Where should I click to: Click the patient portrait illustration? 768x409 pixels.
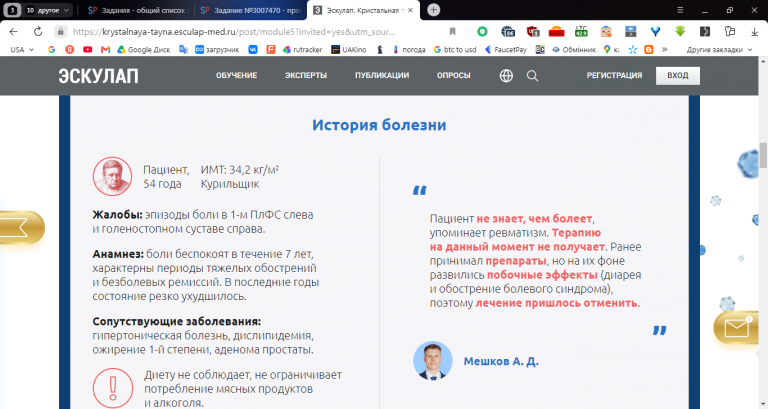[x=113, y=176]
